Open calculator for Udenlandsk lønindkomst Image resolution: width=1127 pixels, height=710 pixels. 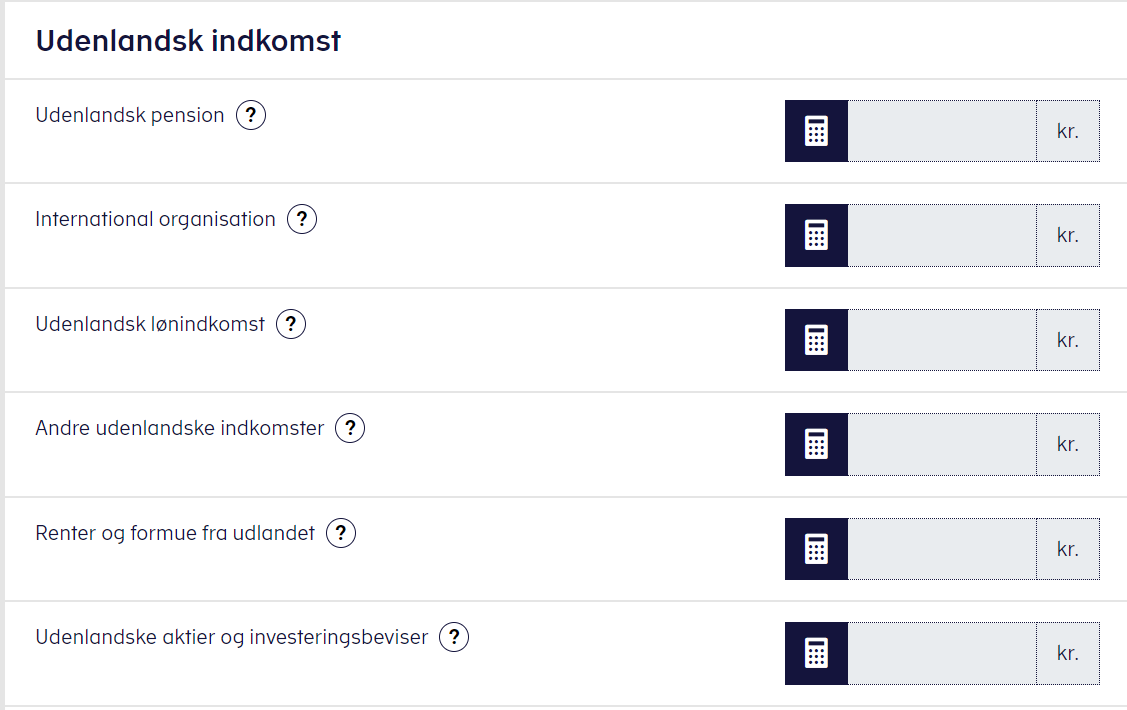[x=816, y=340]
